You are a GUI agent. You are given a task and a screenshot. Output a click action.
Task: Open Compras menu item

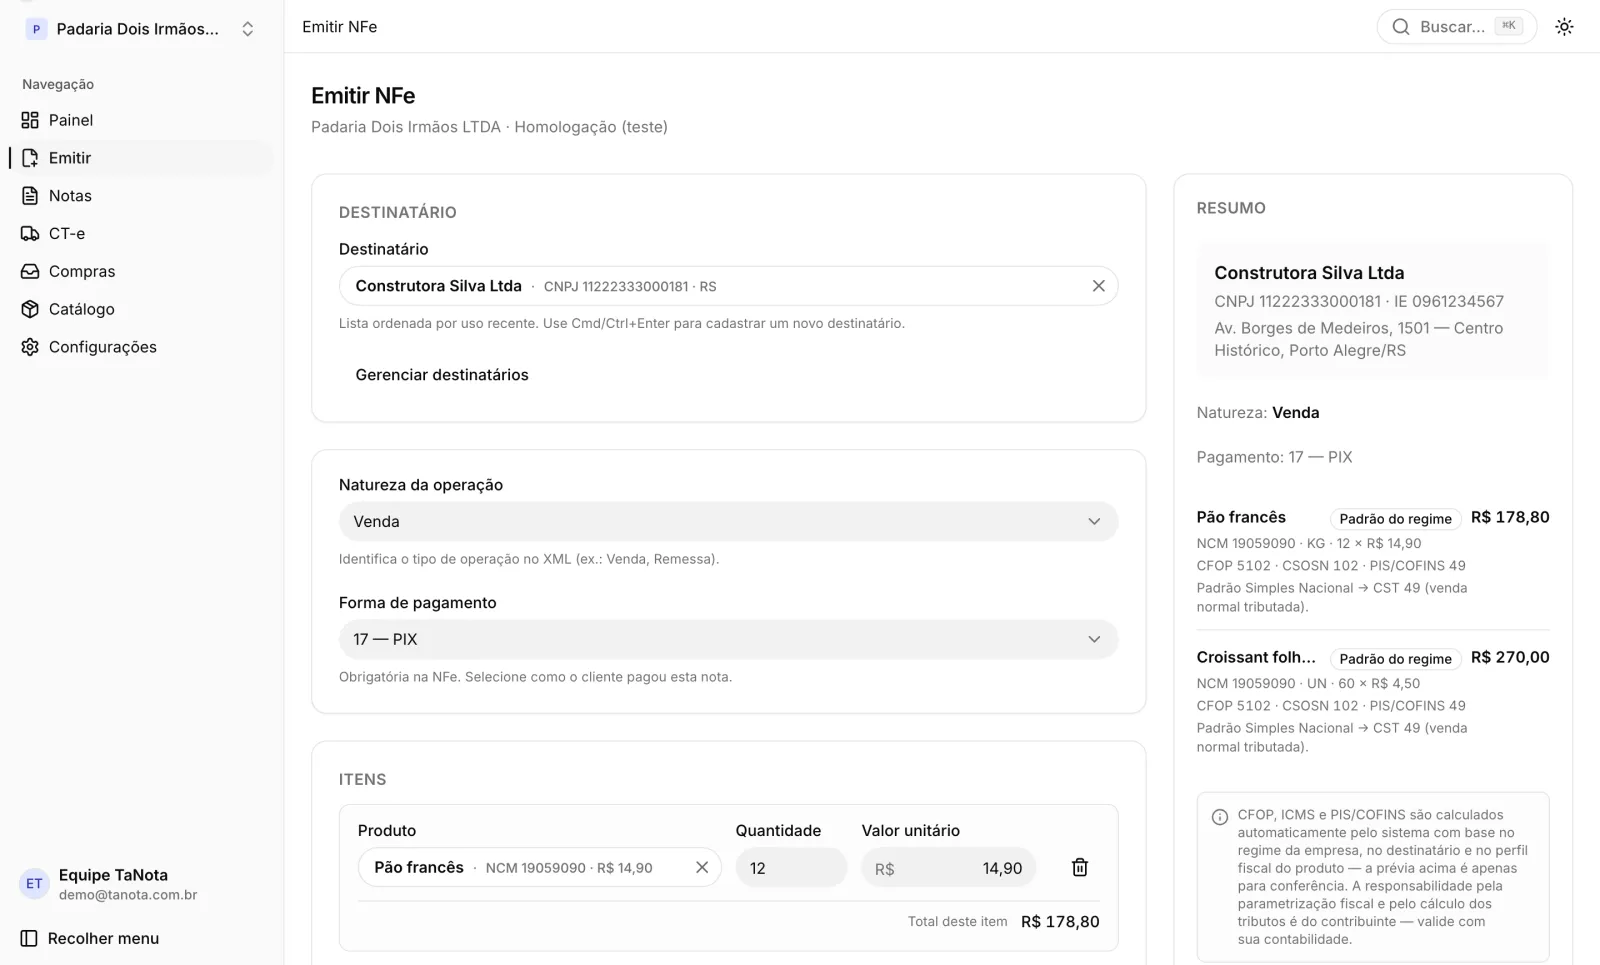pyautogui.click(x=141, y=271)
